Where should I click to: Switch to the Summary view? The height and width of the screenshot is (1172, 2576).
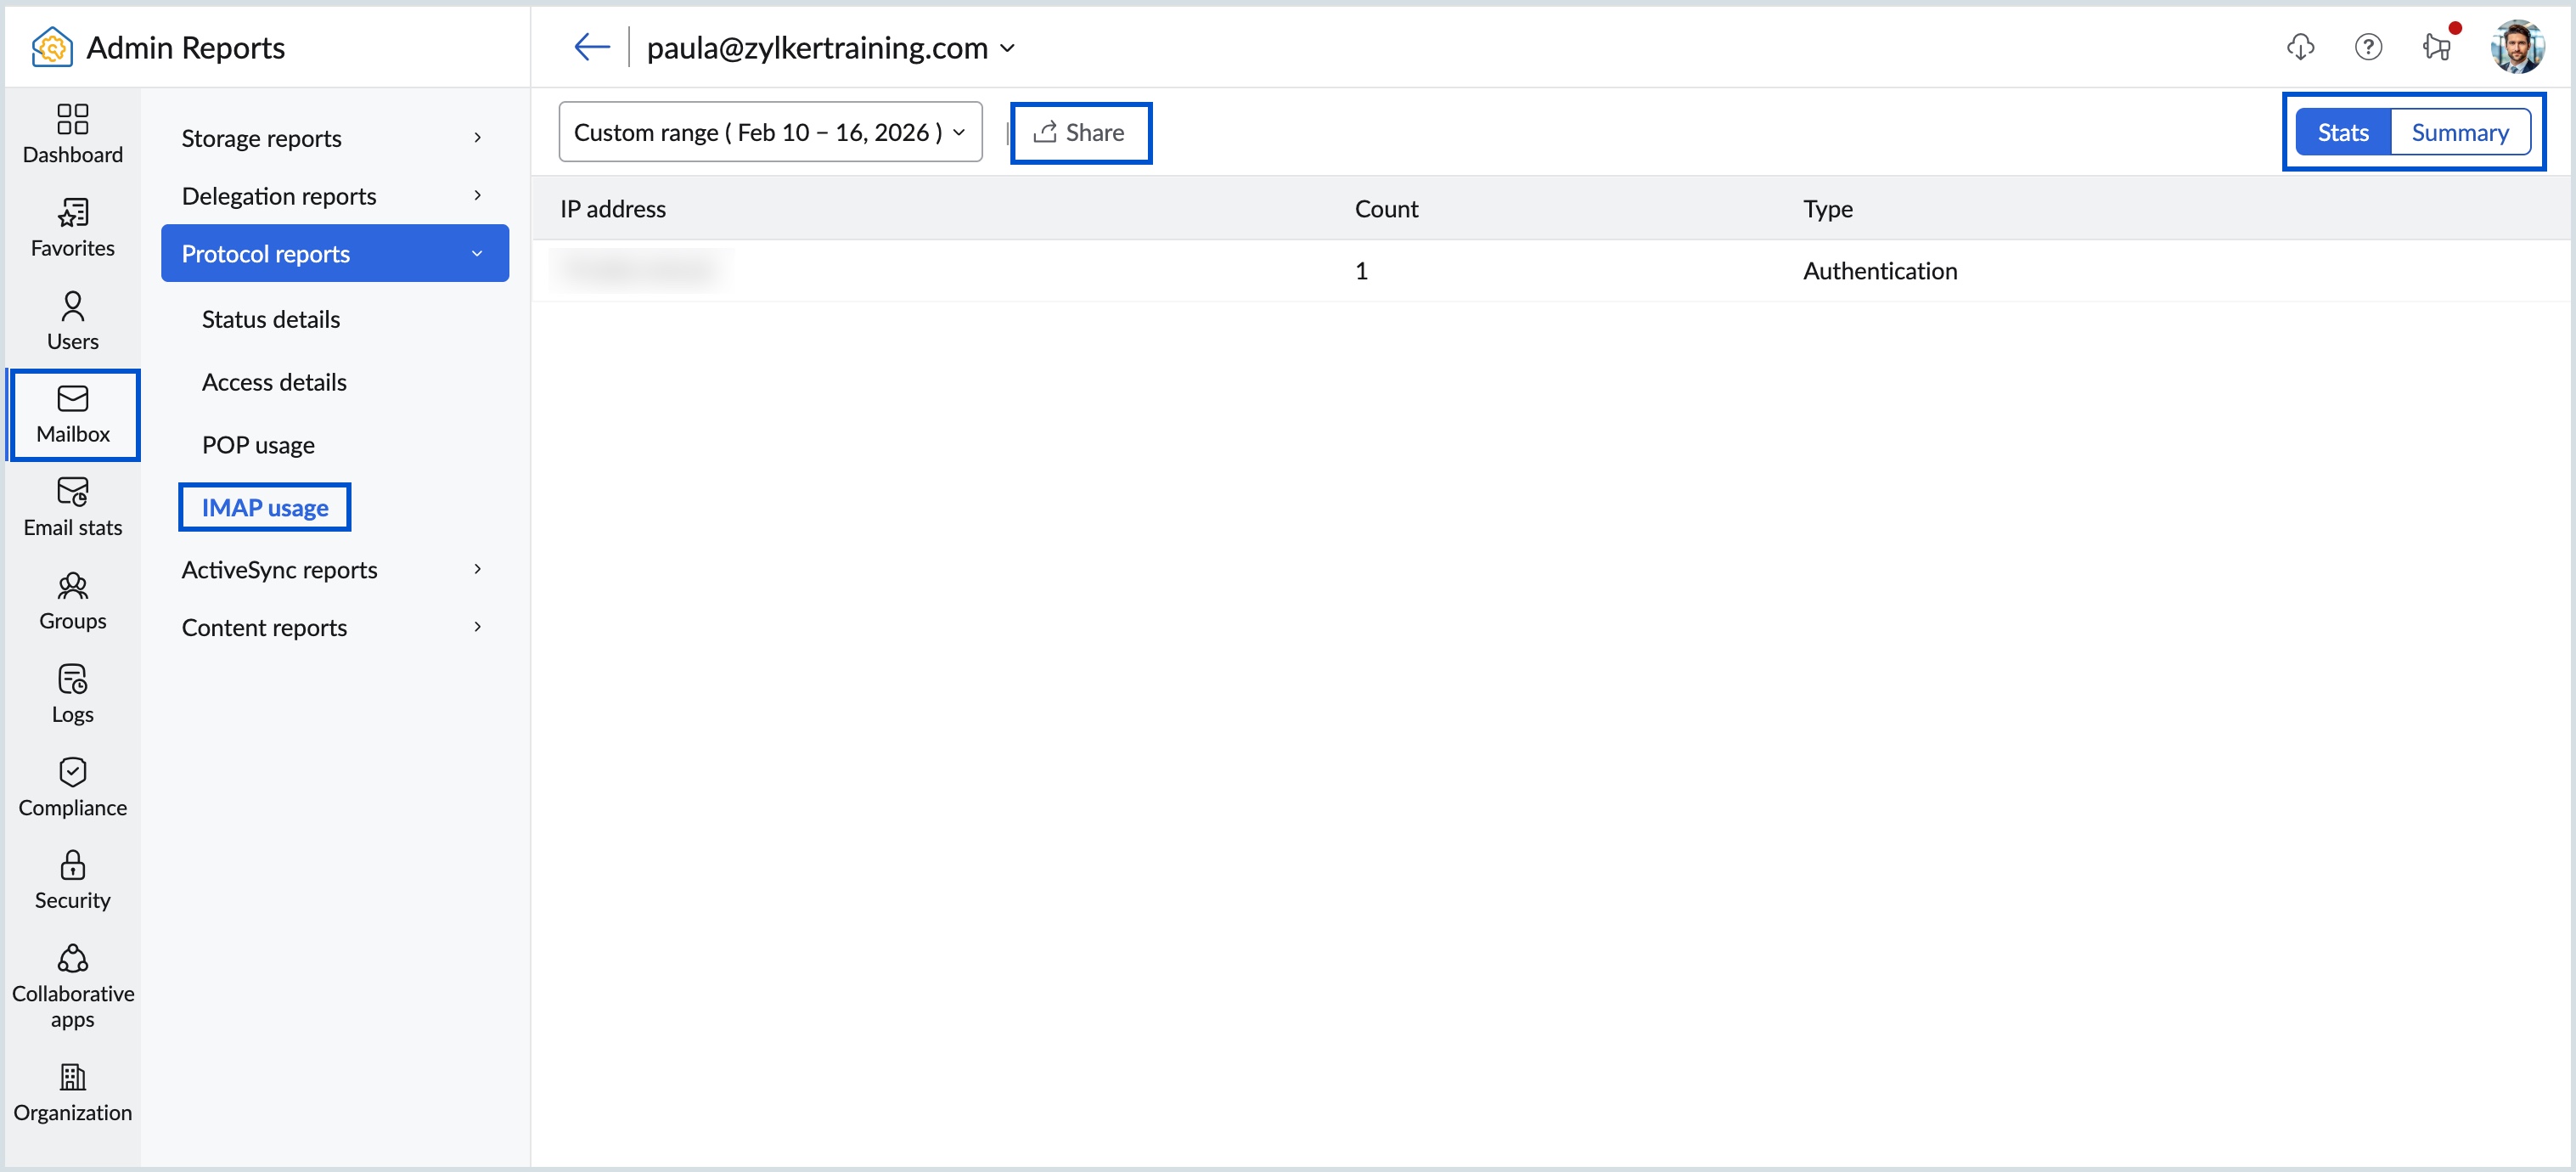(x=2461, y=131)
